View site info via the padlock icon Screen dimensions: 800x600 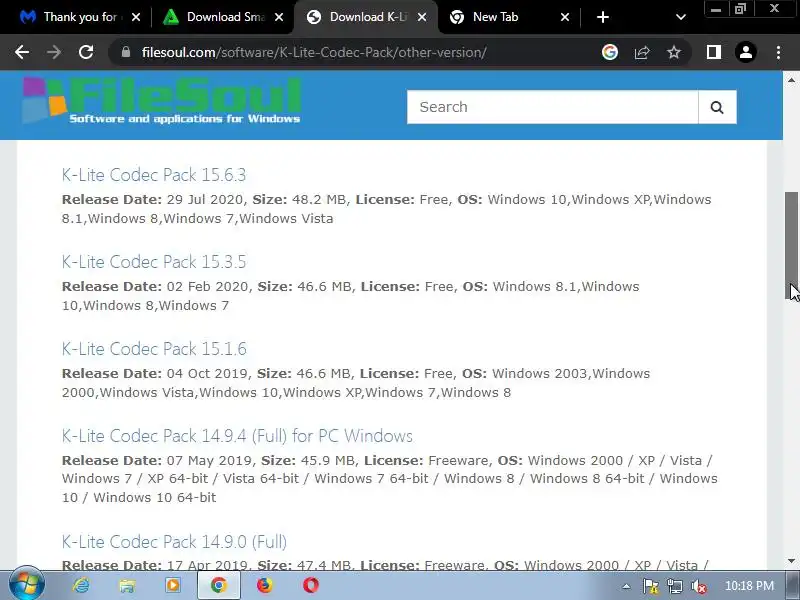click(x=126, y=52)
